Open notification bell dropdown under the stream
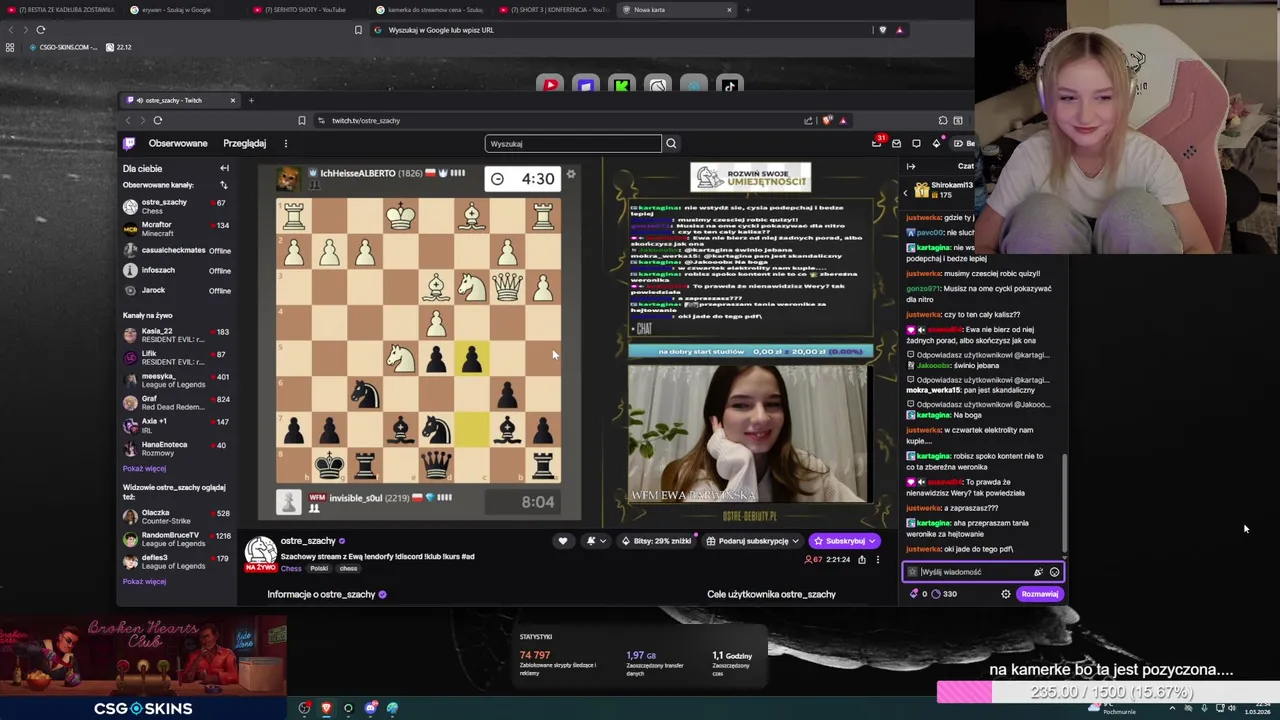The width and height of the screenshot is (1280, 720). (x=595, y=541)
